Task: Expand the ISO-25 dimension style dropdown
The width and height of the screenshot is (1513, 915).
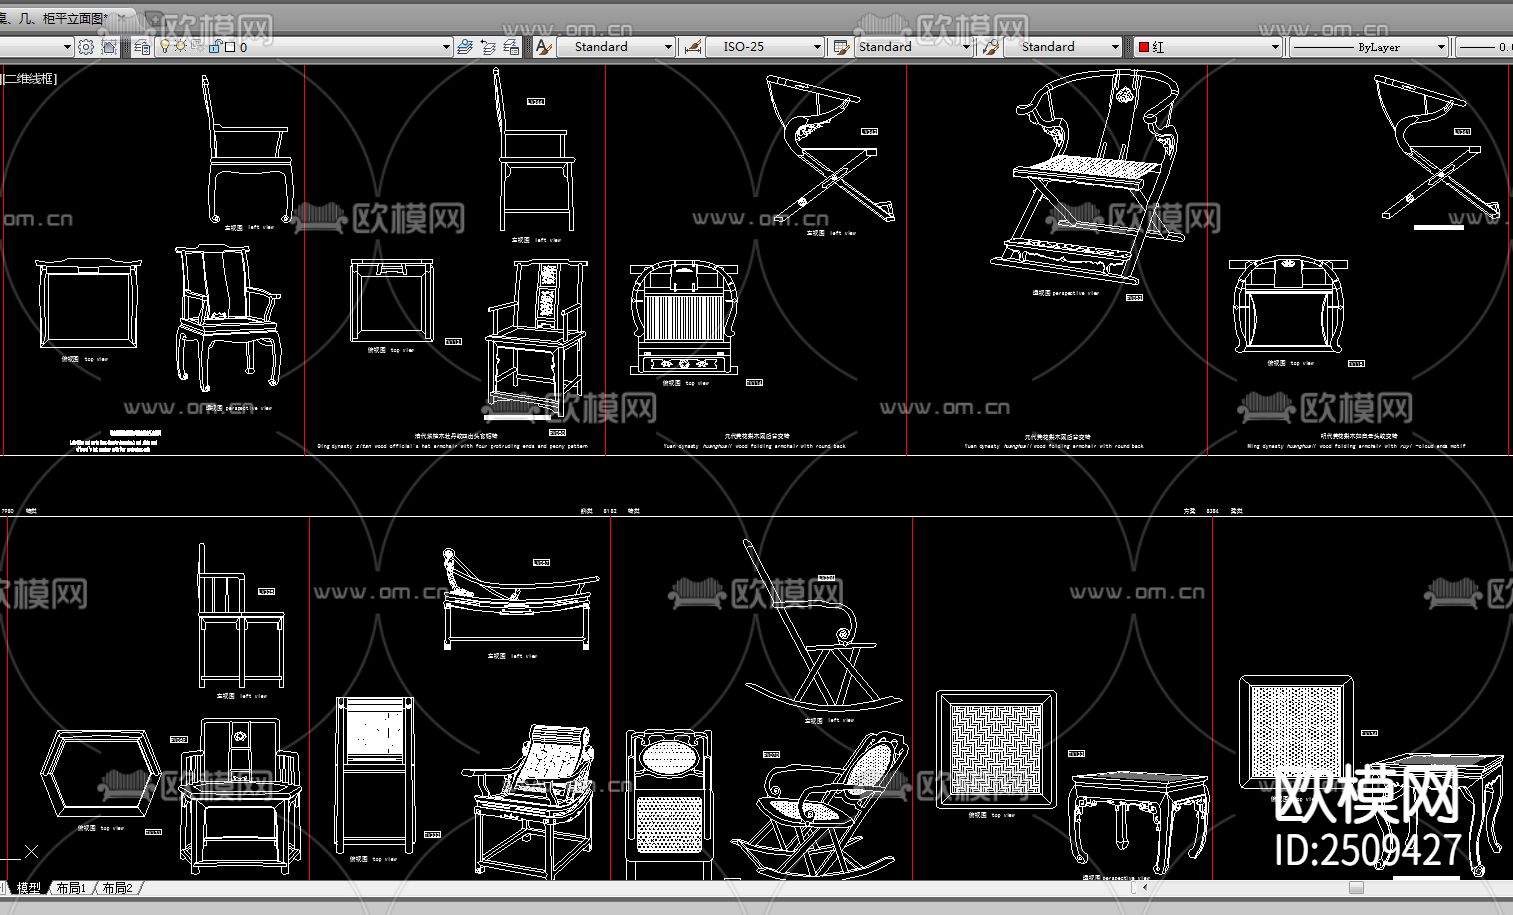Action: [817, 47]
